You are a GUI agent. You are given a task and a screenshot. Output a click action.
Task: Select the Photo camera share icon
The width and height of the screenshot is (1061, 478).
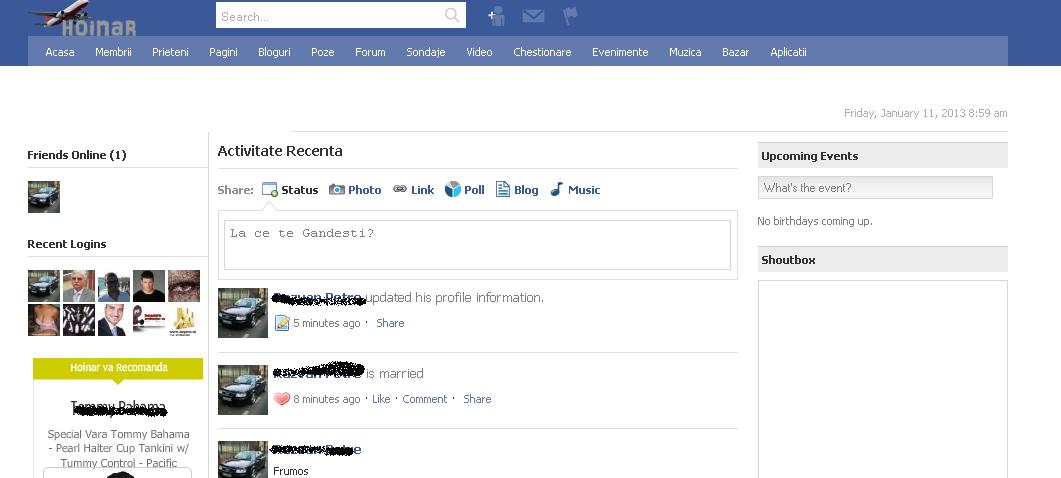(x=337, y=190)
